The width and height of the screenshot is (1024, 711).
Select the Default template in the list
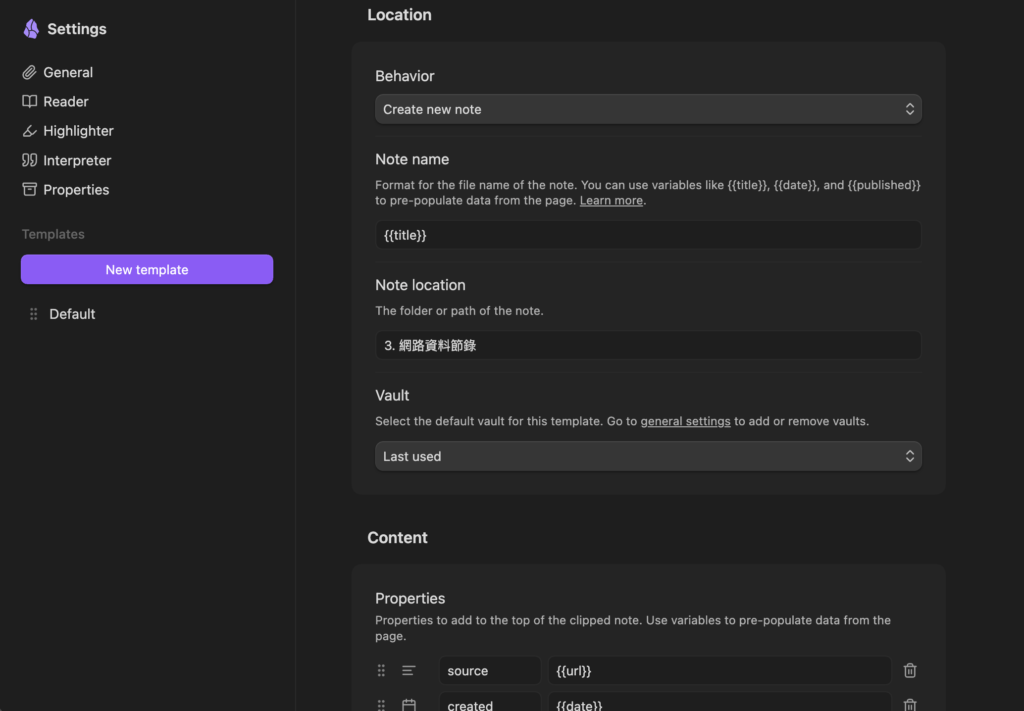(x=72, y=314)
